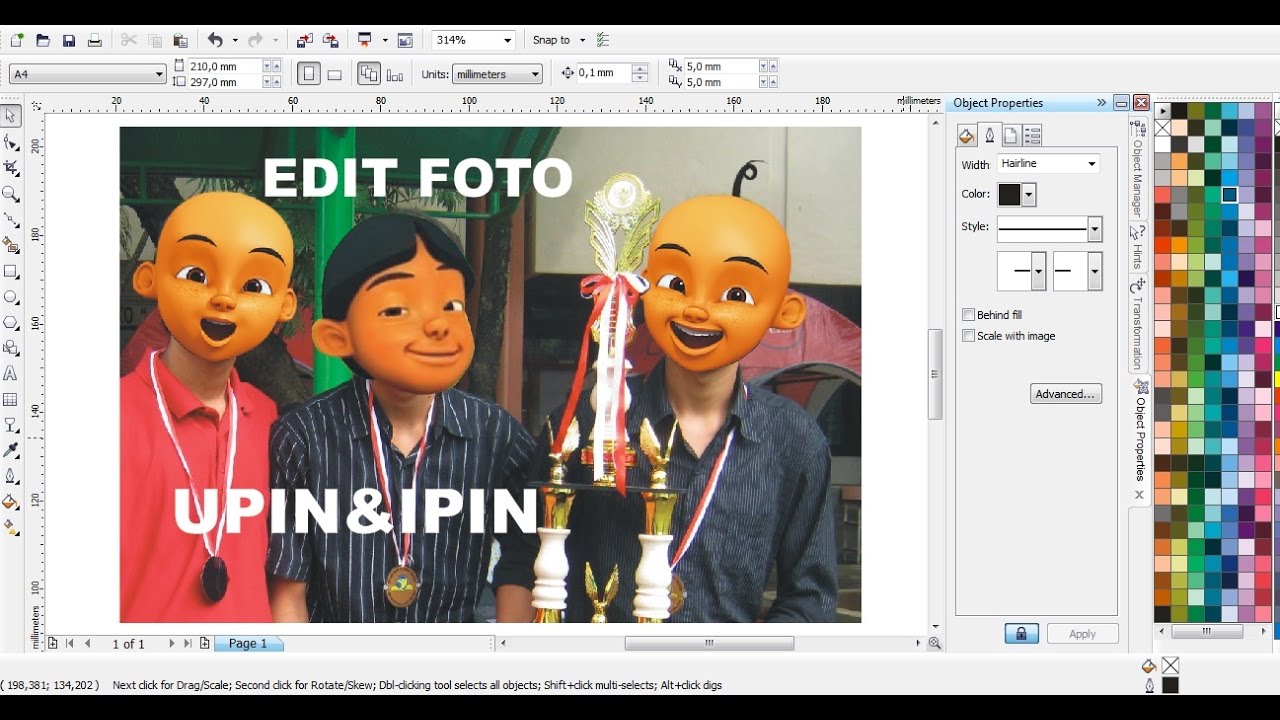Screen dimensions: 1280x720
Task: Go to the next page arrow
Action: pos(172,644)
